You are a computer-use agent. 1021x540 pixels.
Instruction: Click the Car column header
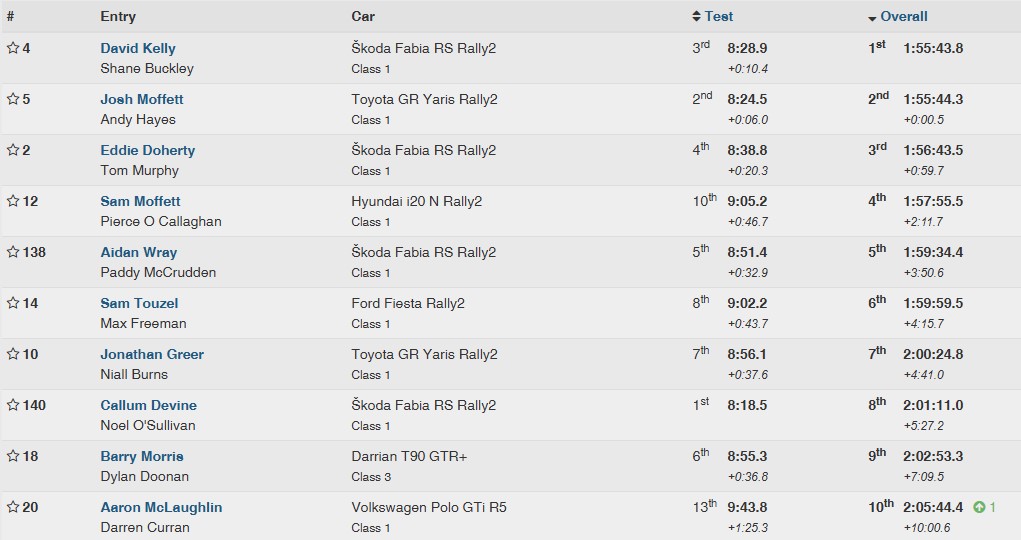point(363,16)
